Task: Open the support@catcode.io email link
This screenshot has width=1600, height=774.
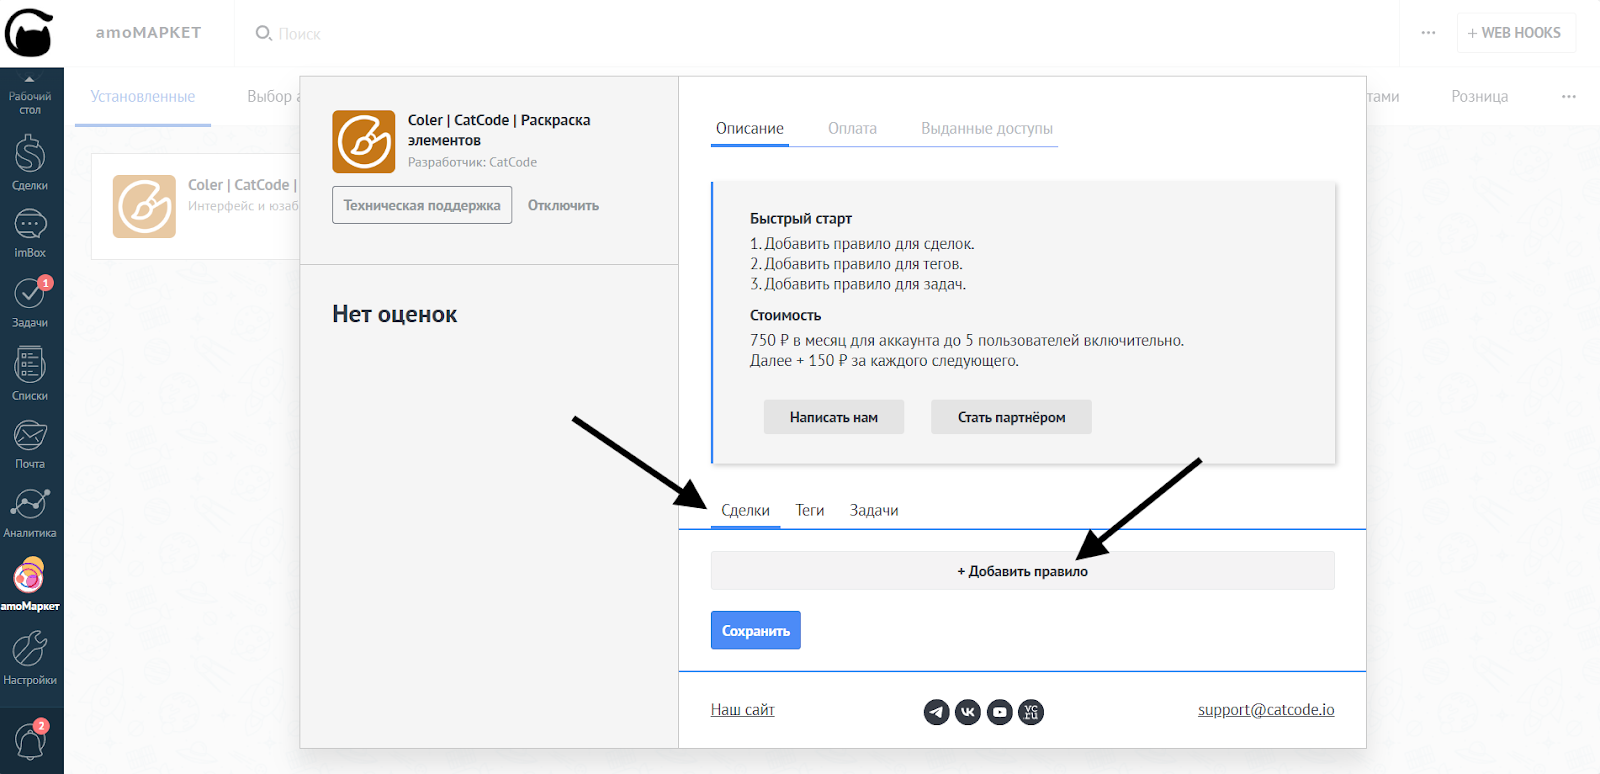Action: tap(1265, 710)
